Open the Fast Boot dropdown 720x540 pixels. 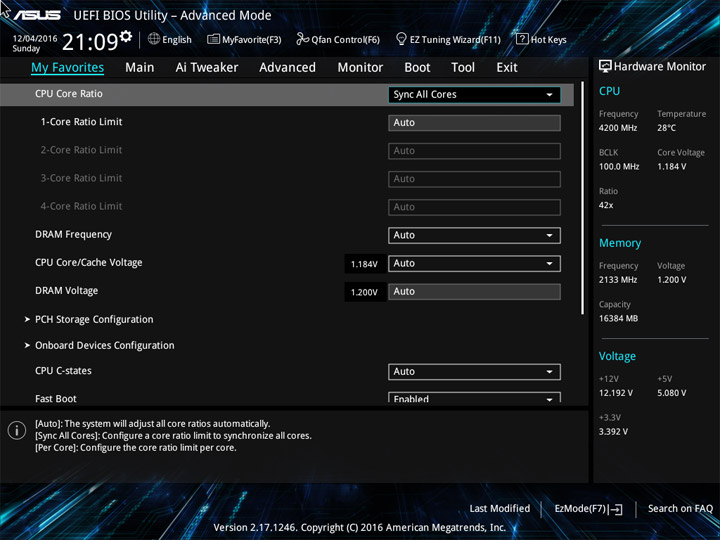point(474,398)
